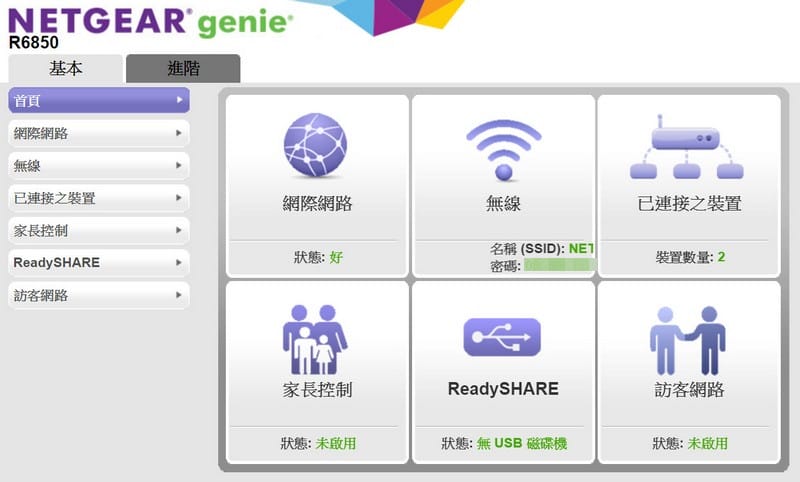This screenshot has width=800, height=482.
Task: Click the NETGEAR genie logo
Action: point(151,21)
